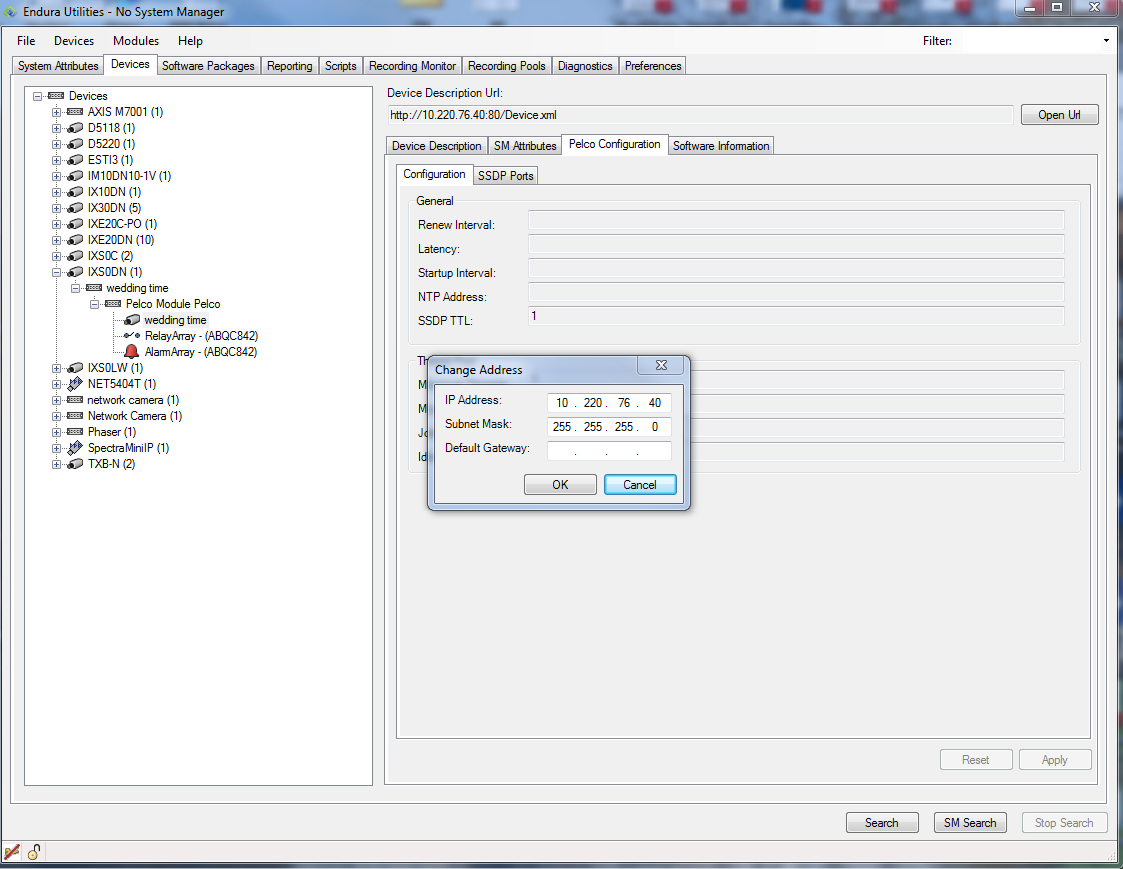This screenshot has height=869, width=1123.
Task: Click the SpectraMiniIP device icon
Action: click(x=75, y=448)
